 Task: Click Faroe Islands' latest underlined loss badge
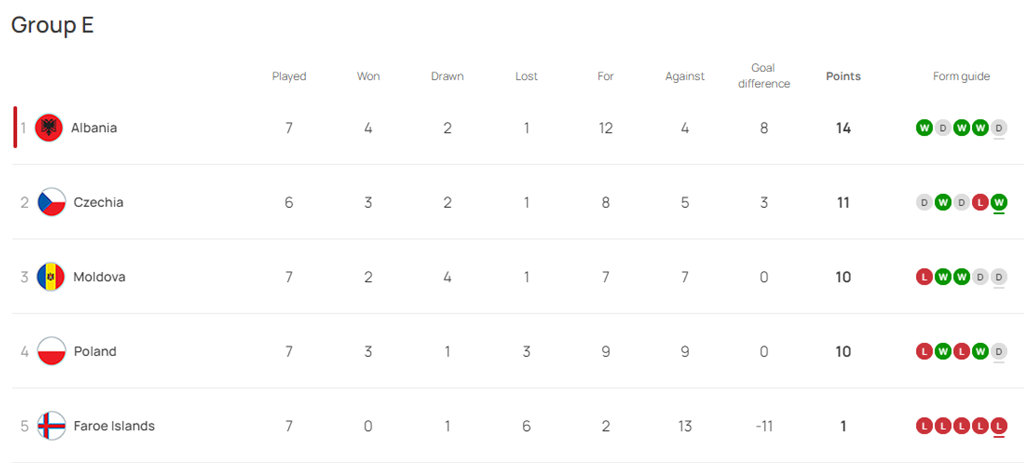[998, 426]
